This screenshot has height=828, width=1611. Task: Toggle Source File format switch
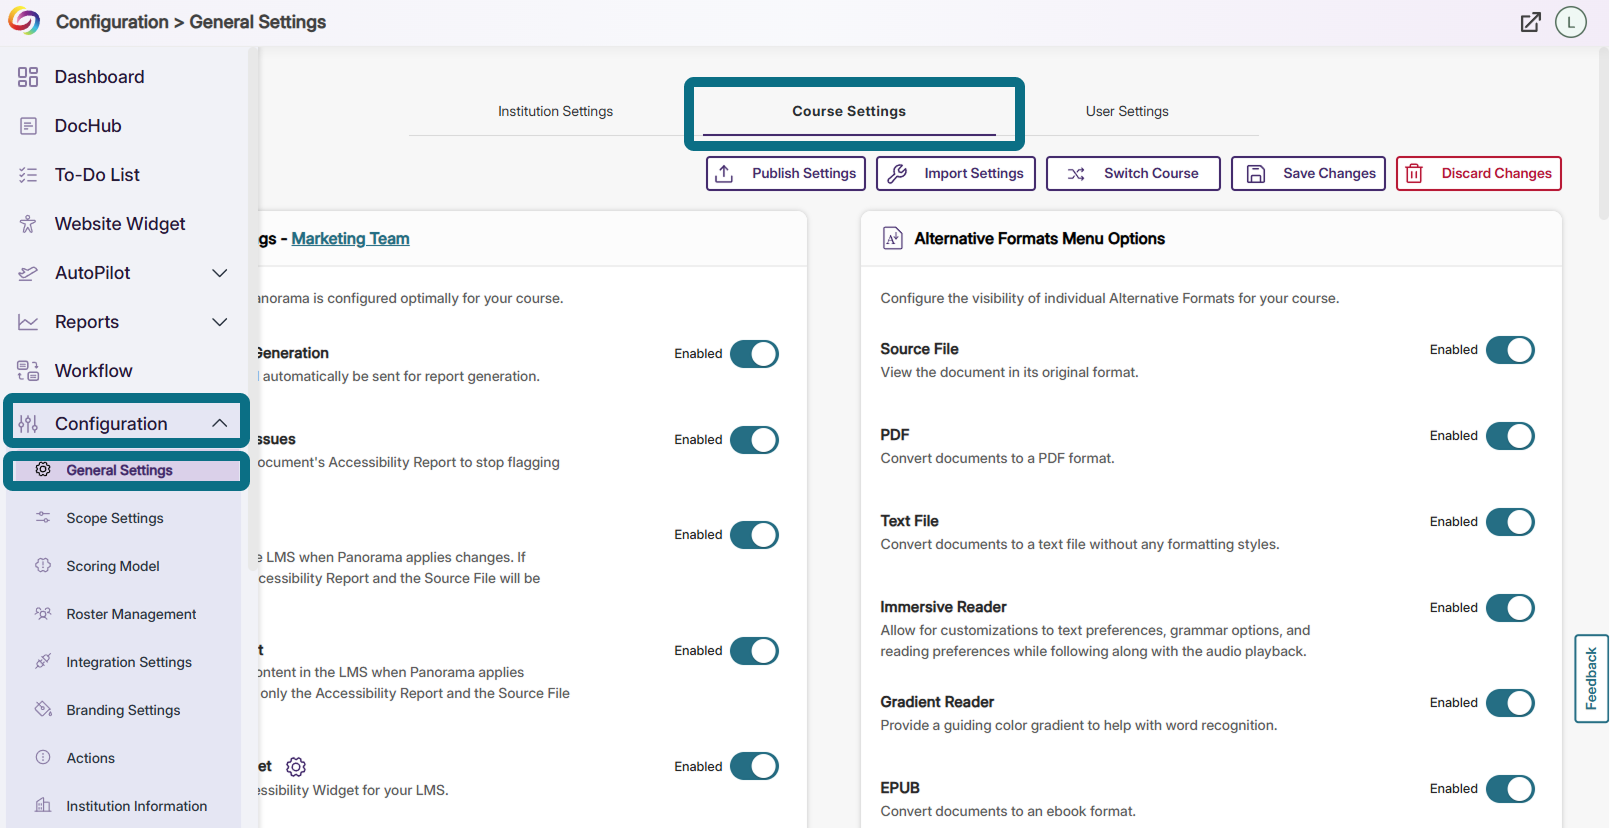pyautogui.click(x=1510, y=350)
